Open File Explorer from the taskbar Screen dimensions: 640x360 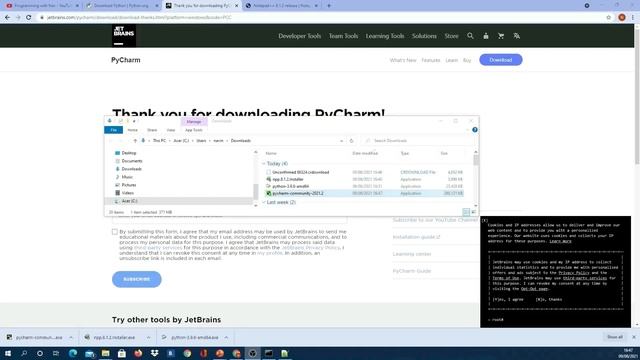pos(105,353)
